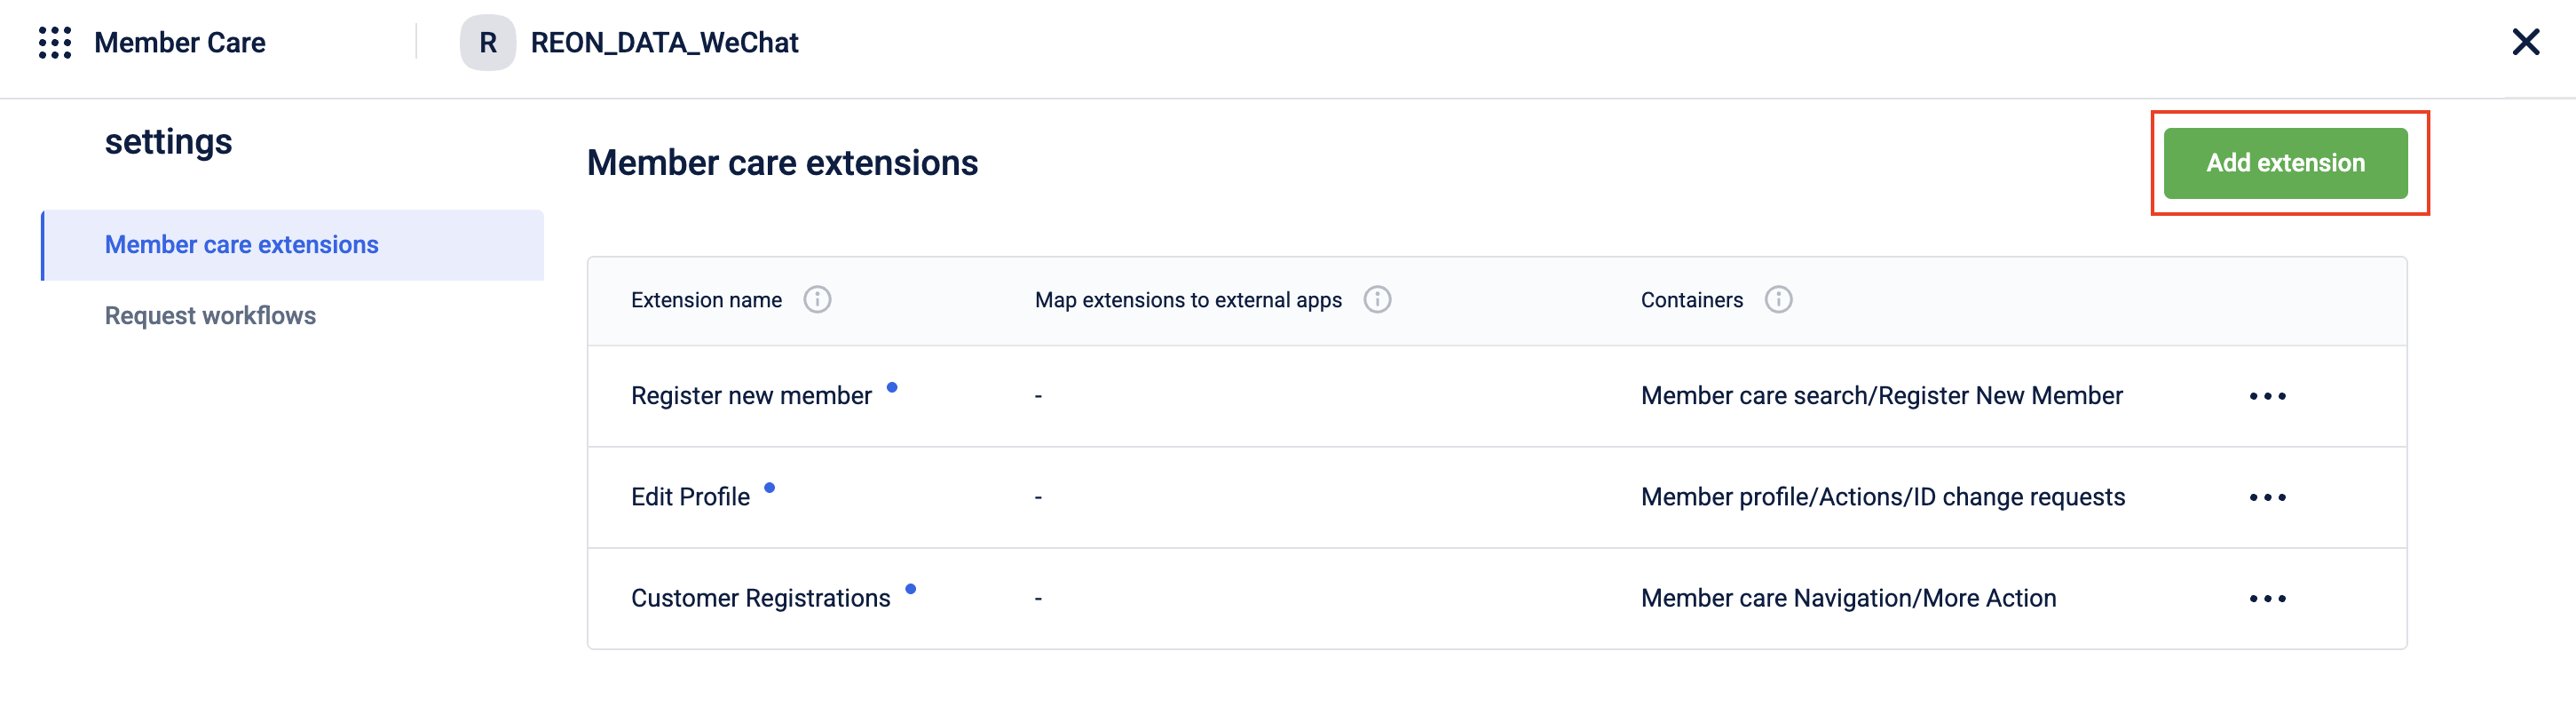
Task: Click the REON_DATA_WeChat organization name
Action: pyautogui.click(x=664, y=43)
